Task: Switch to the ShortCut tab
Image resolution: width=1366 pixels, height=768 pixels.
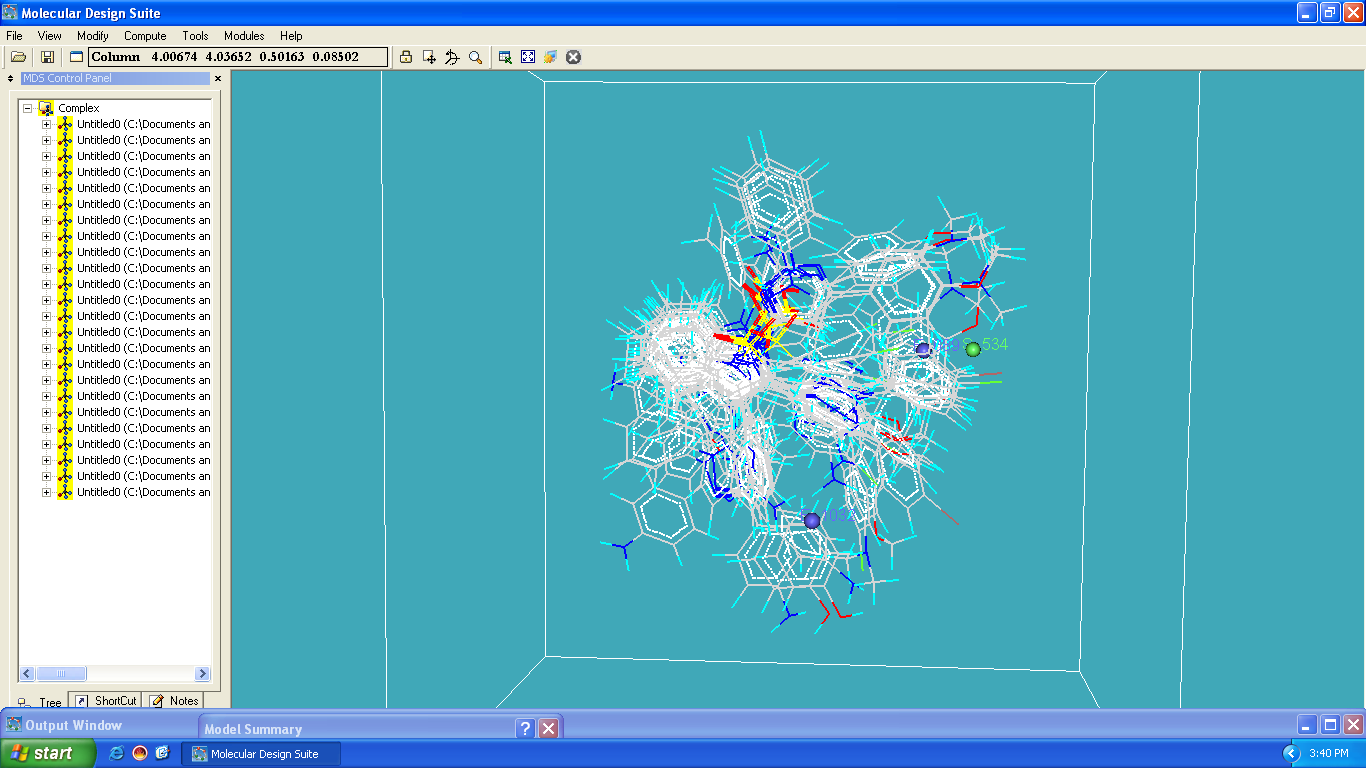Action: click(x=106, y=701)
